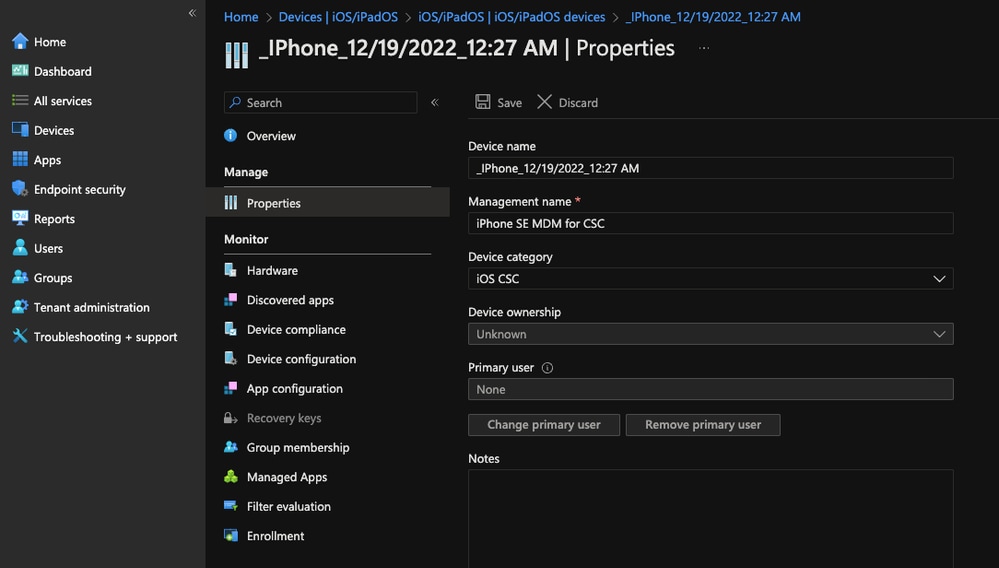Click the Discovered apps icon
999x568 pixels.
231,300
